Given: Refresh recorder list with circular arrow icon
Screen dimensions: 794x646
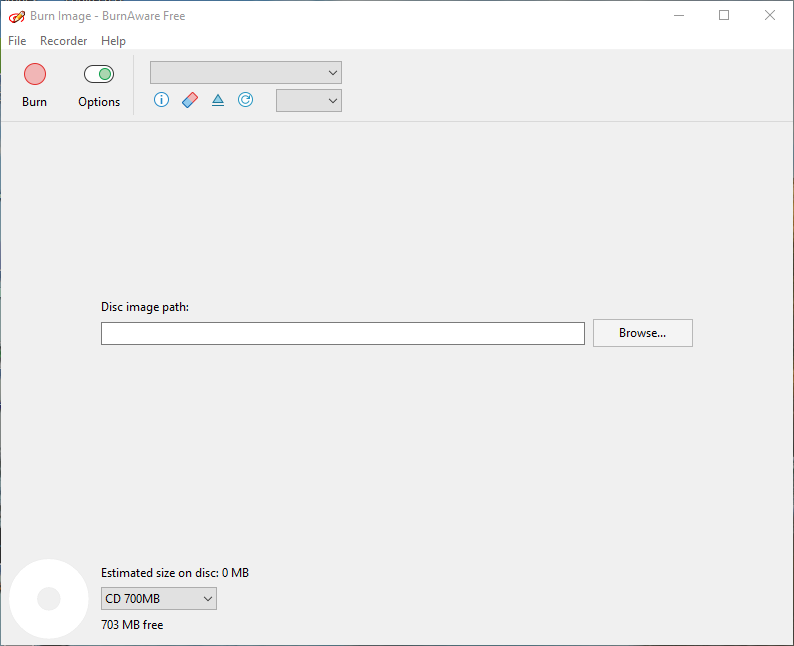Looking at the screenshot, I should tap(246, 100).
